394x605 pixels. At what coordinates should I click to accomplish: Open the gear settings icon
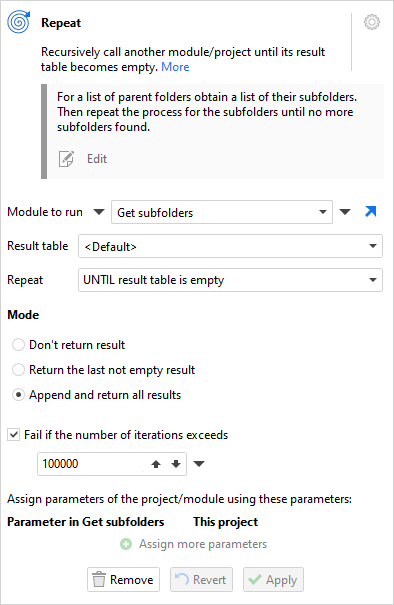372,22
